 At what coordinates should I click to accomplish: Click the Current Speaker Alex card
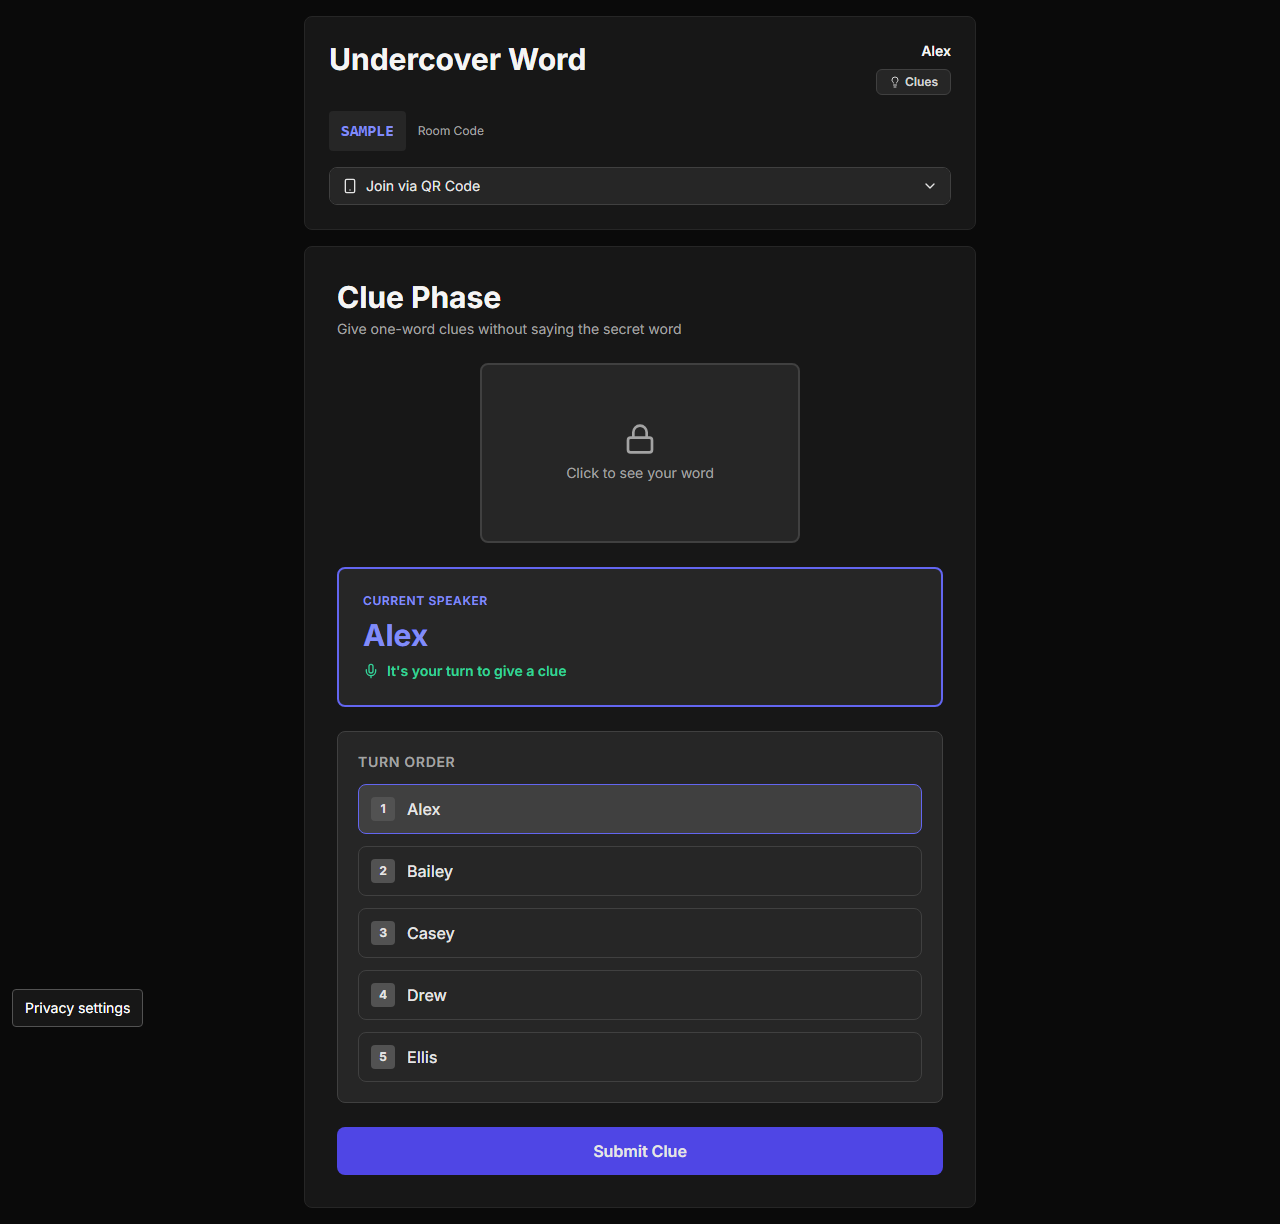640,637
